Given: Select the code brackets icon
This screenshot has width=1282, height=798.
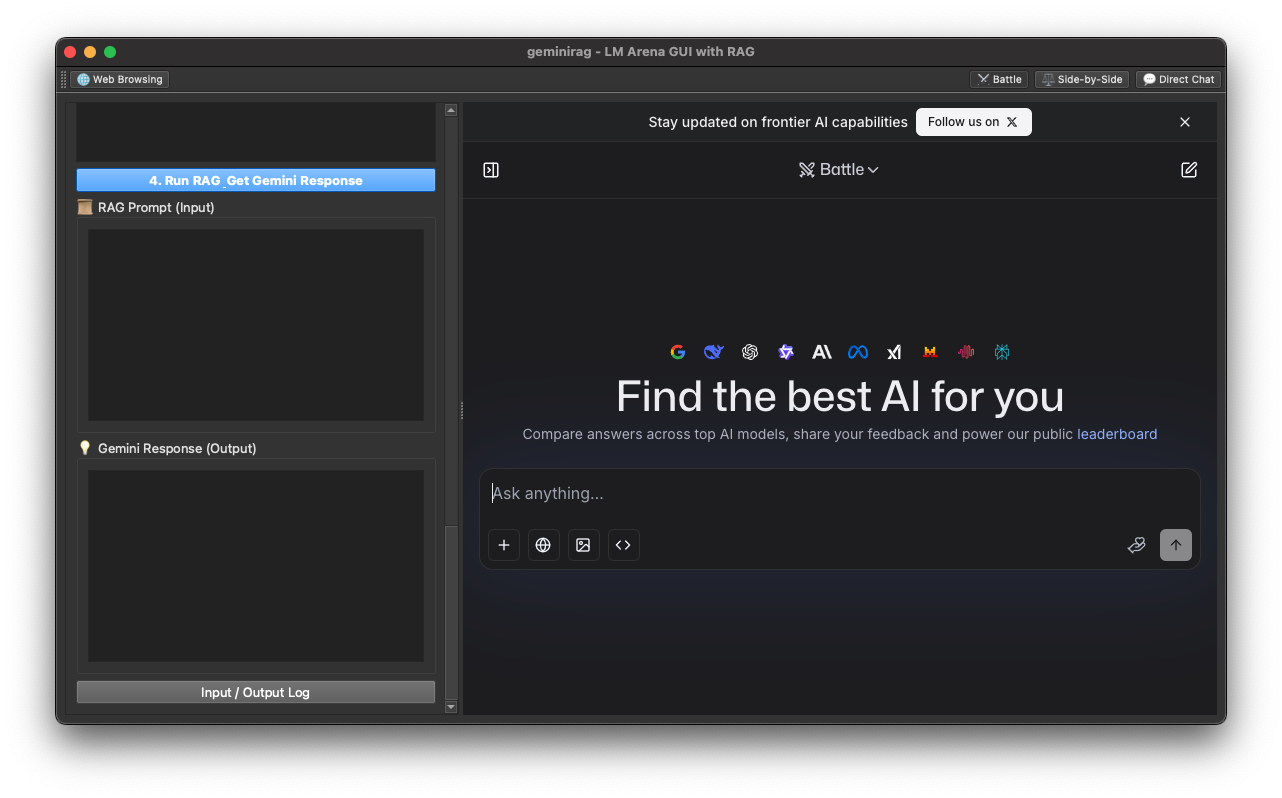Looking at the screenshot, I should [x=624, y=545].
